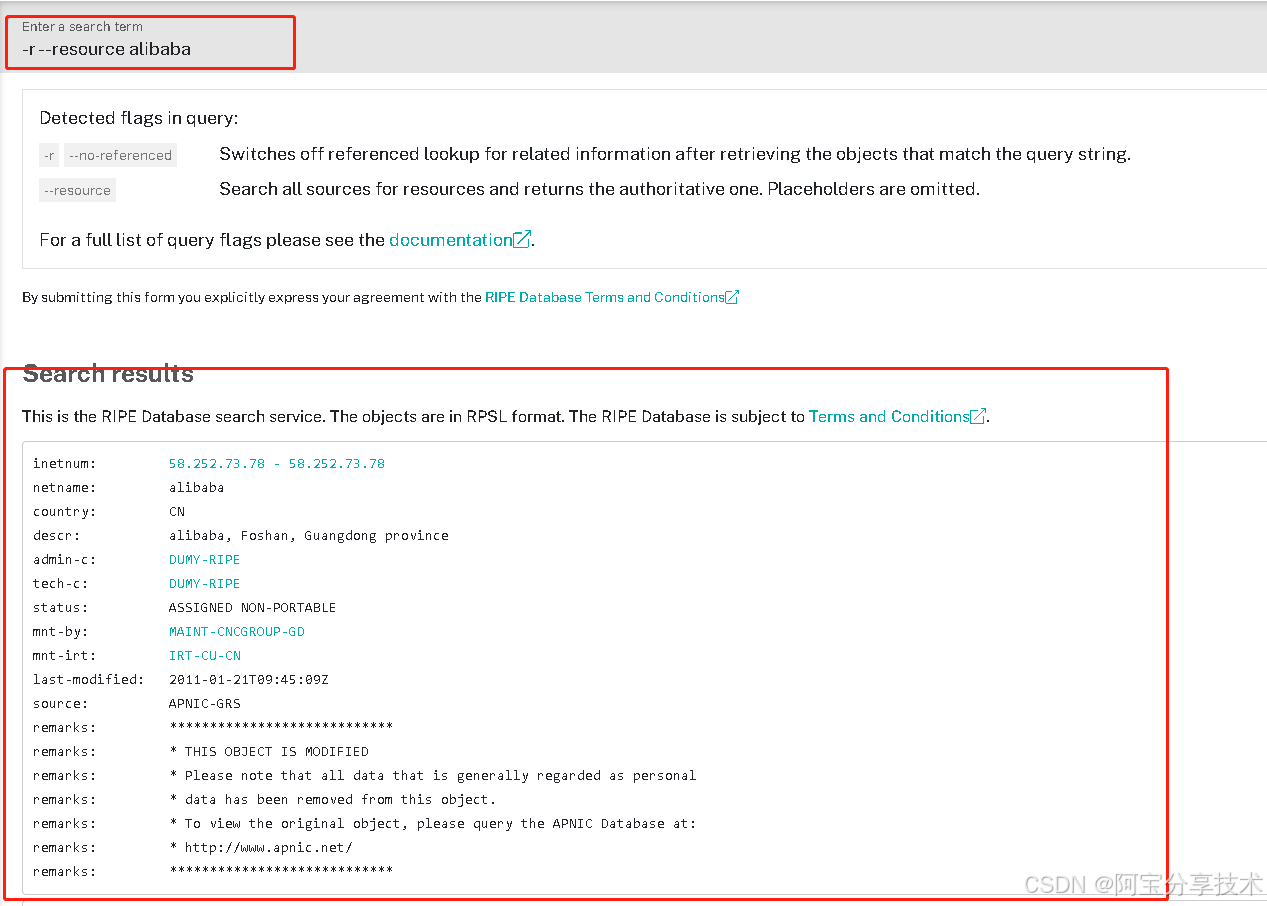Click source value APNIC-GRS

point(205,704)
